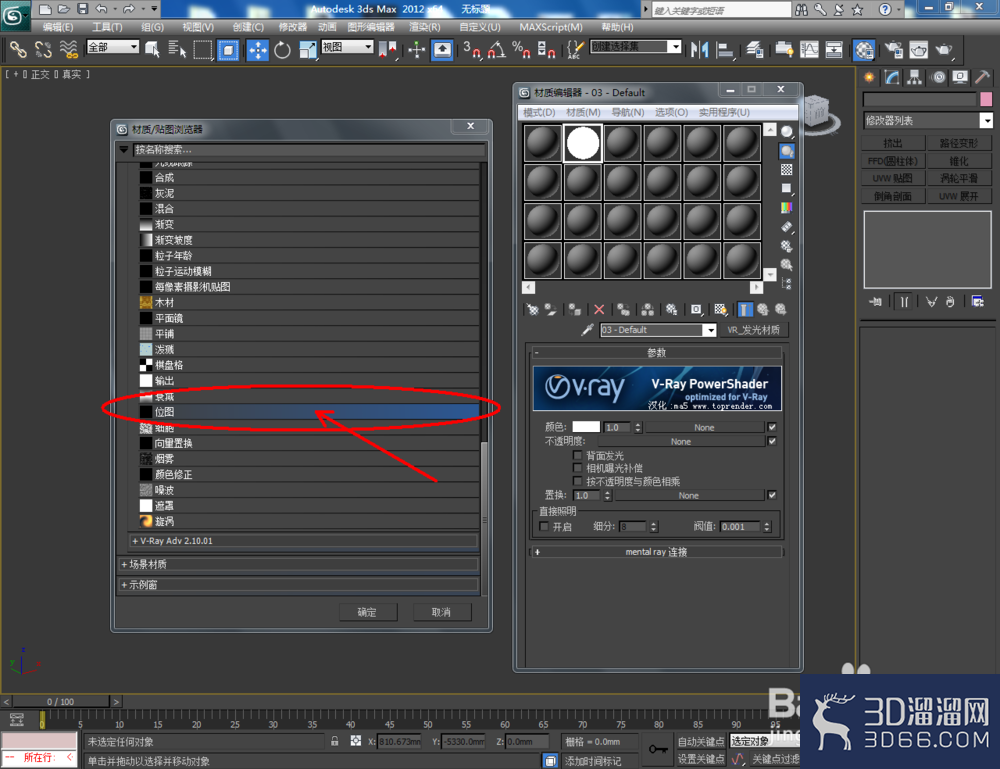Click 确定 in material browser
The height and width of the screenshot is (769, 1000).
point(367,612)
